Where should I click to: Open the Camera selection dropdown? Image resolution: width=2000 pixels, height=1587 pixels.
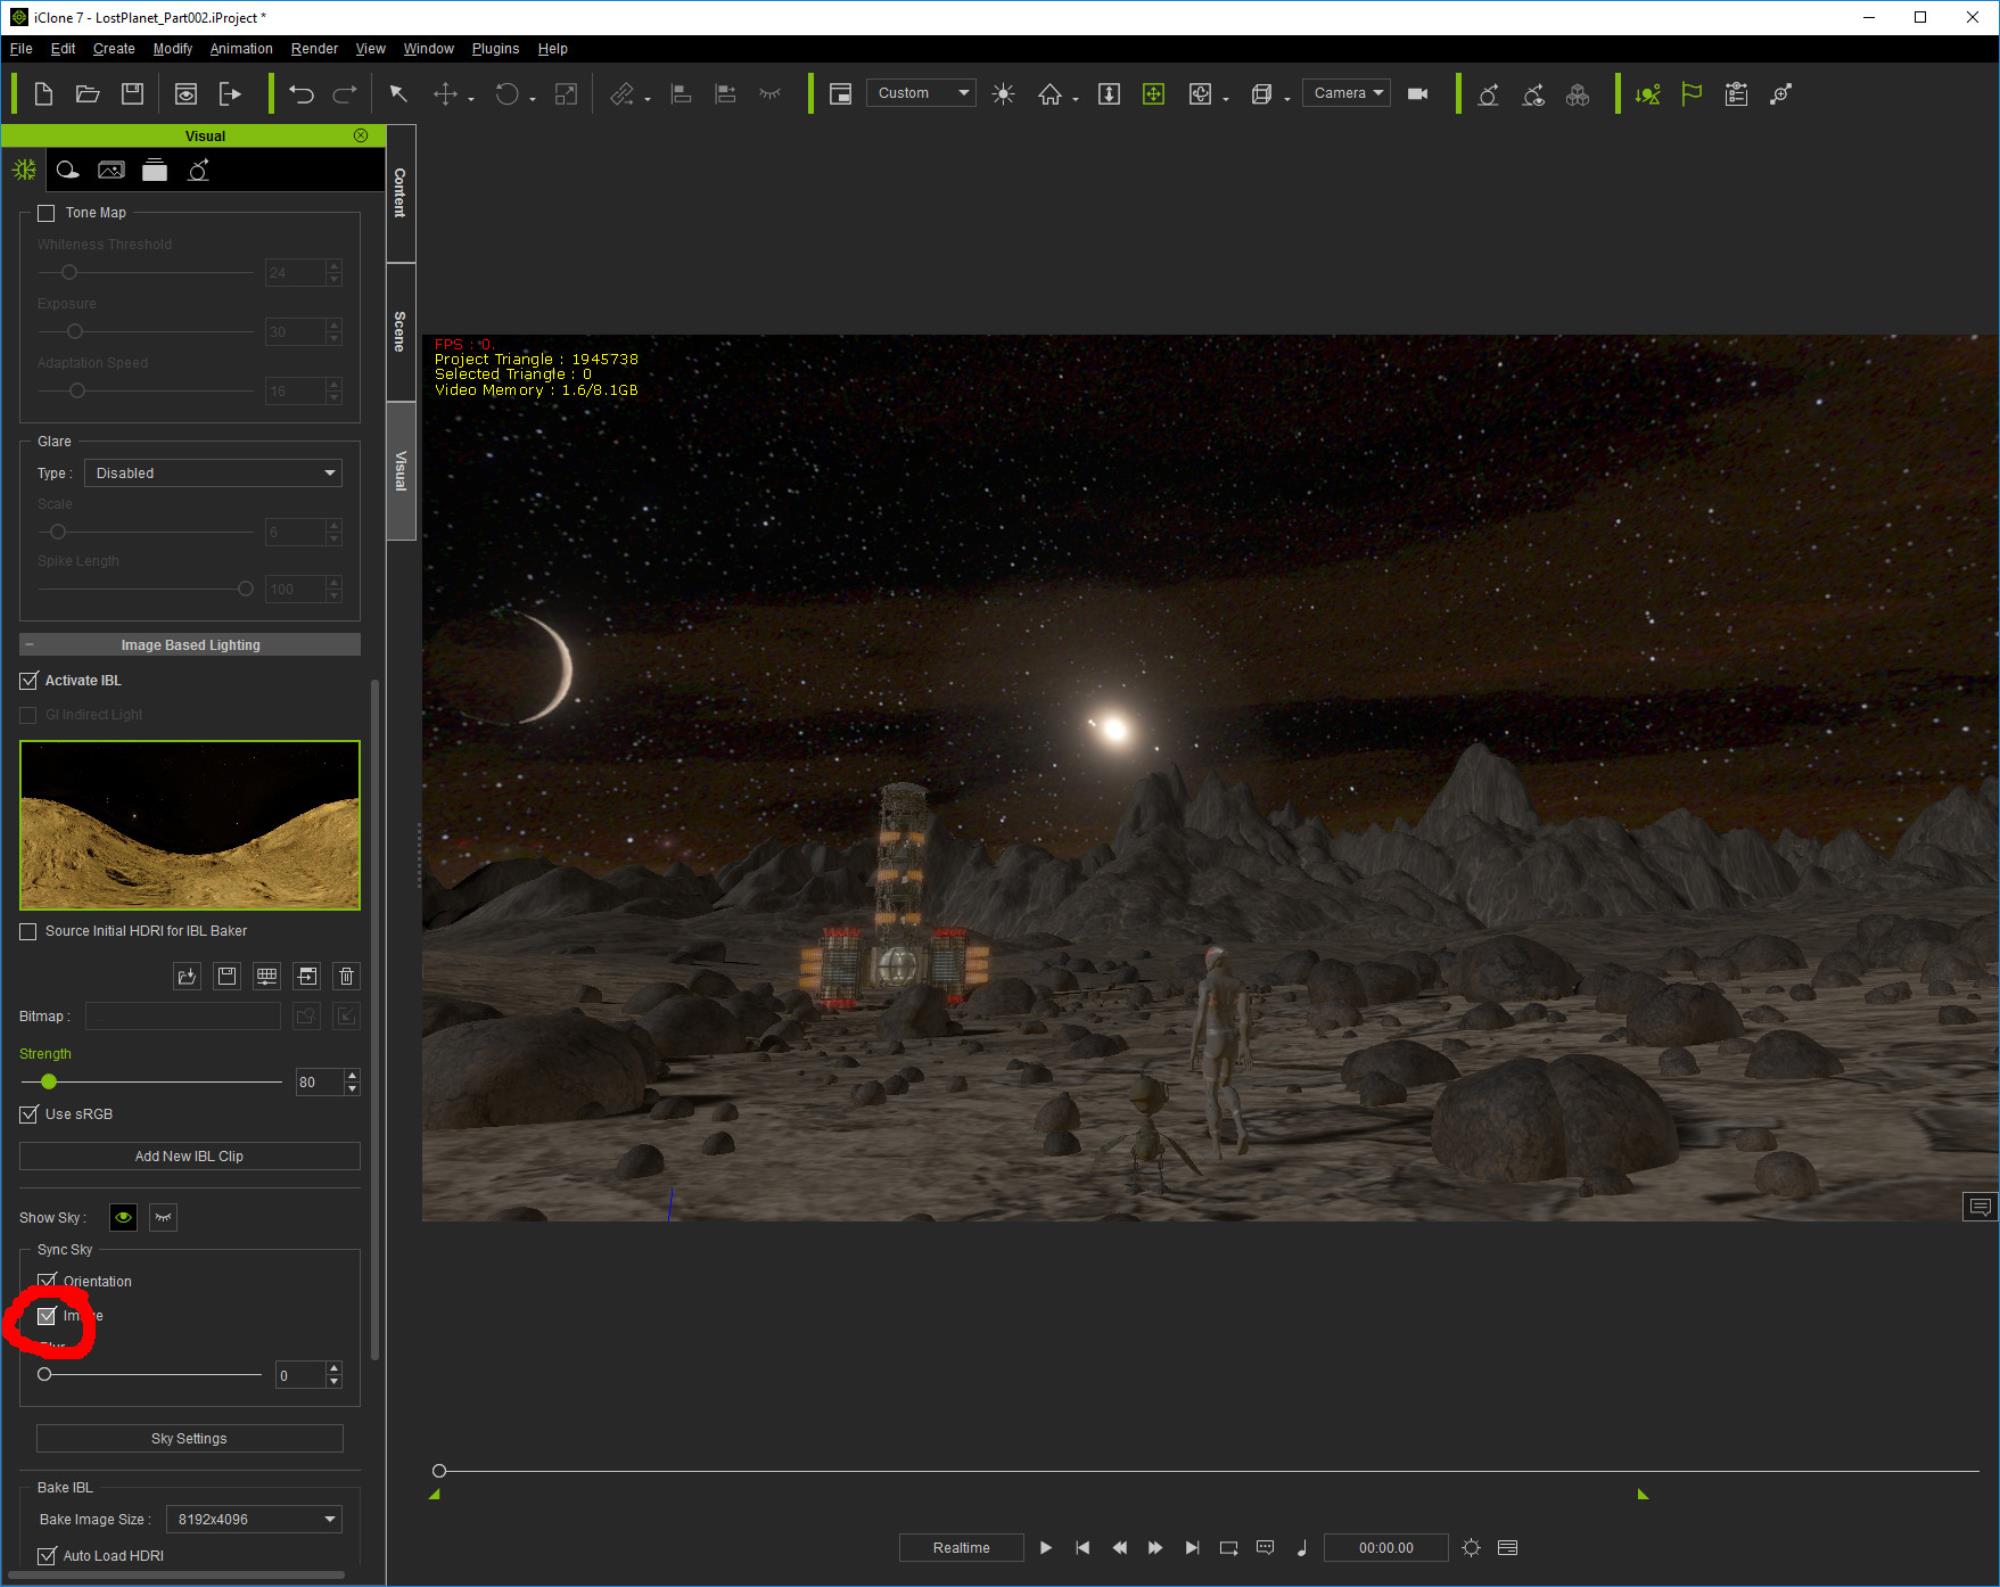click(1346, 93)
